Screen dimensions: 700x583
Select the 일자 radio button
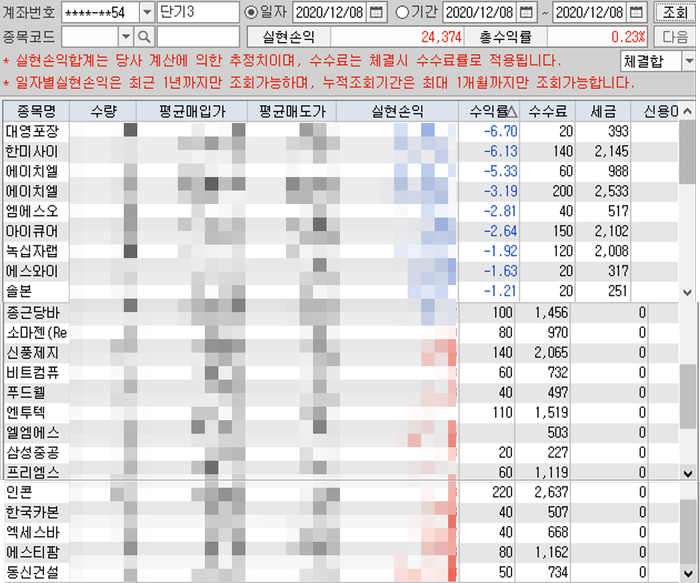251,12
